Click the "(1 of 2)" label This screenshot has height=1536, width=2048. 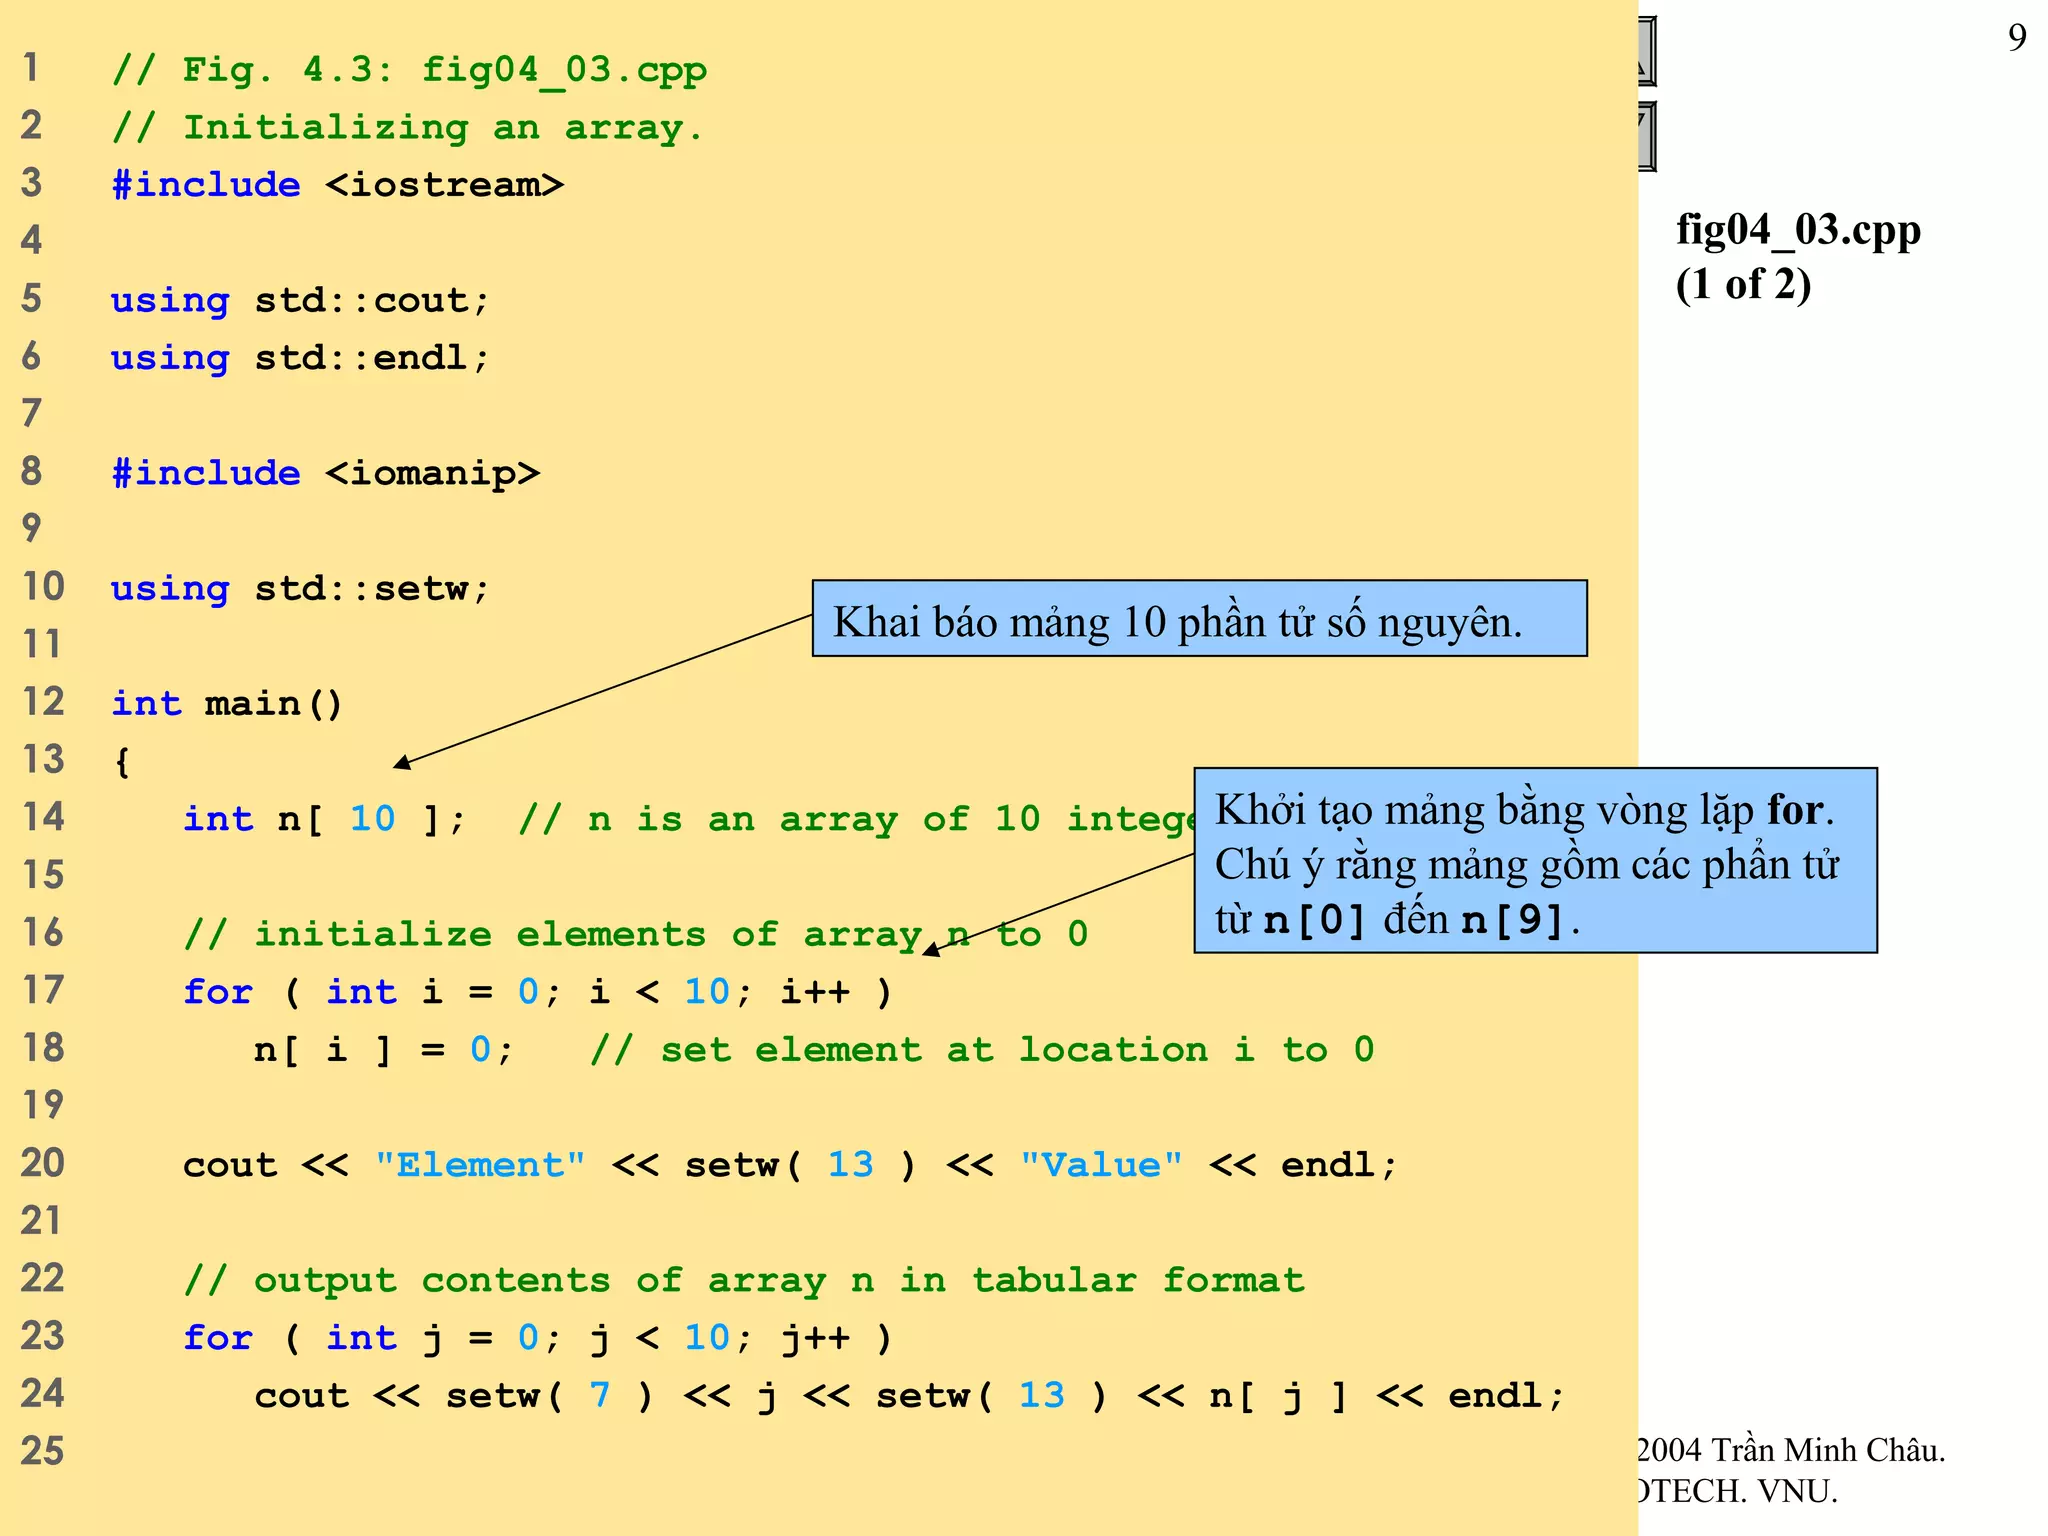pos(1743,285)
